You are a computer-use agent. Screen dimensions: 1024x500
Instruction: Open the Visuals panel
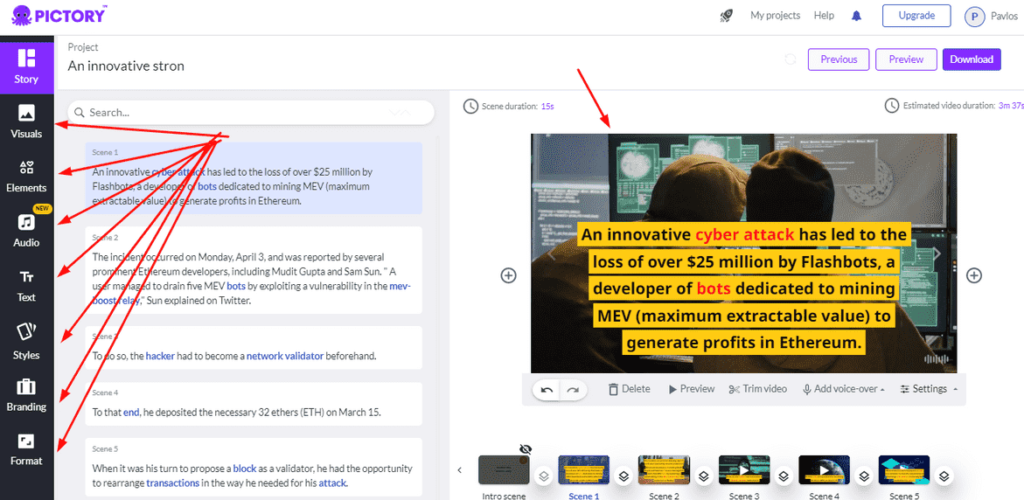click(x=27, y=121)
